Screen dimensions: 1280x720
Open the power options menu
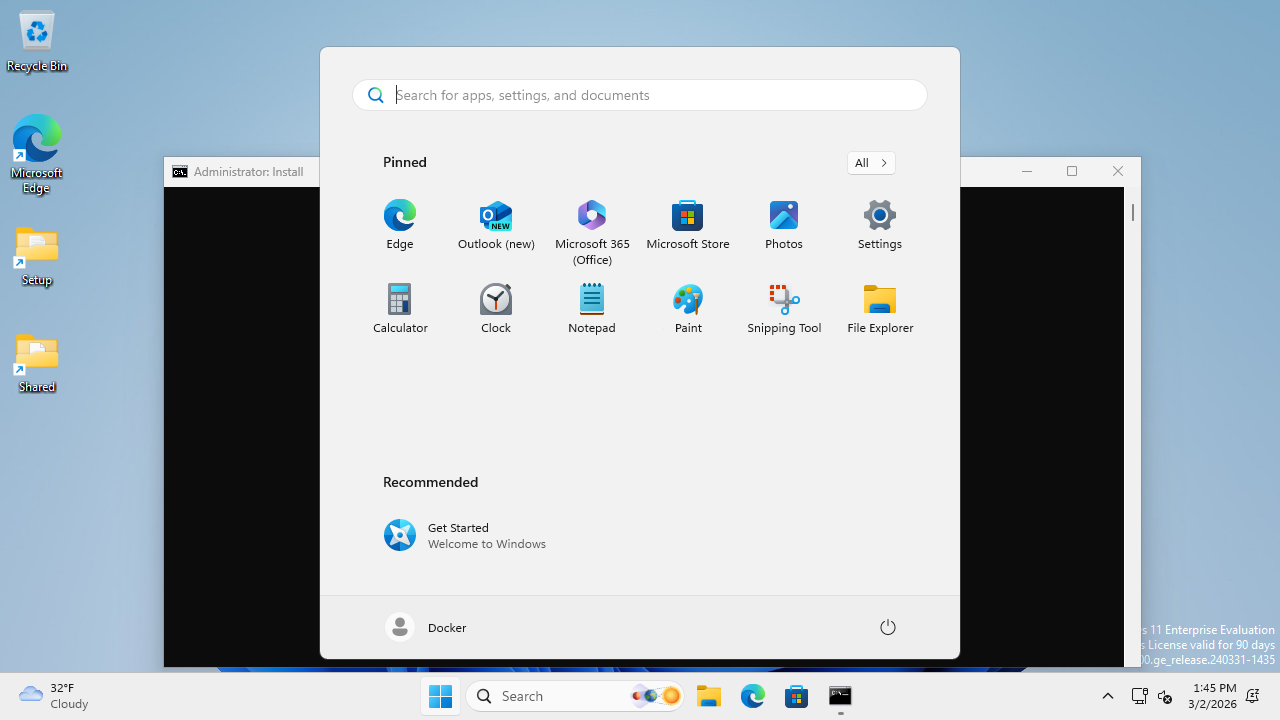887,627
